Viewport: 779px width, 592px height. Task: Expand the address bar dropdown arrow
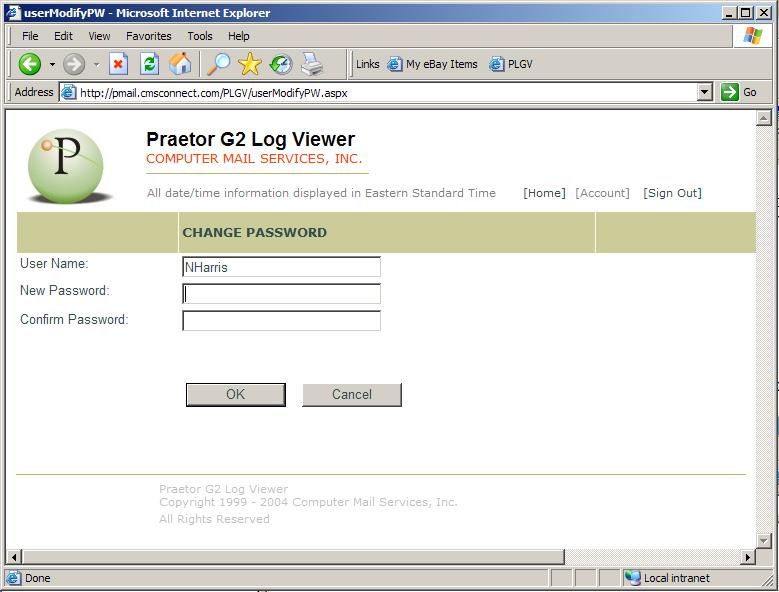click(x=704, y=92)
